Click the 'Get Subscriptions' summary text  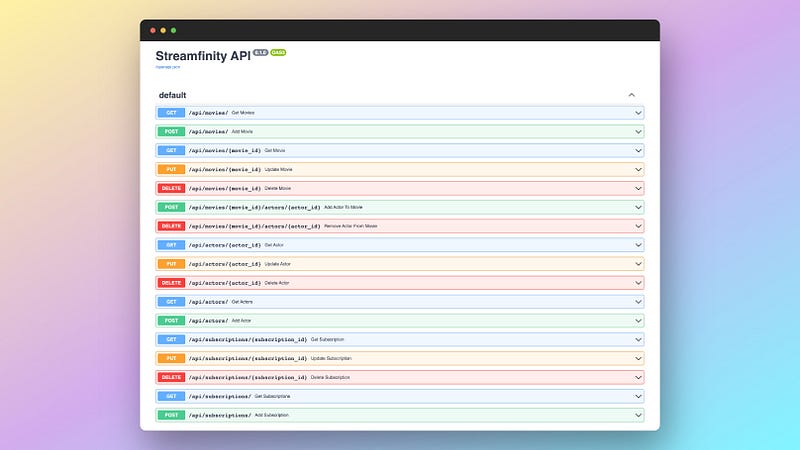tap(272, 396)
